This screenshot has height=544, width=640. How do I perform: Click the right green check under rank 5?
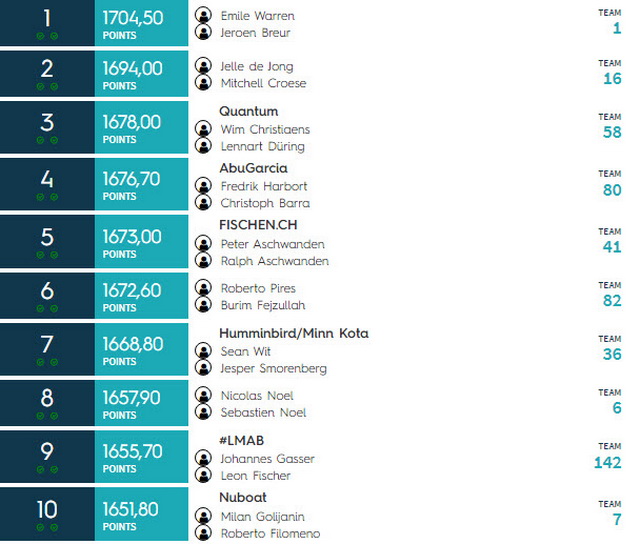[54, 255]
